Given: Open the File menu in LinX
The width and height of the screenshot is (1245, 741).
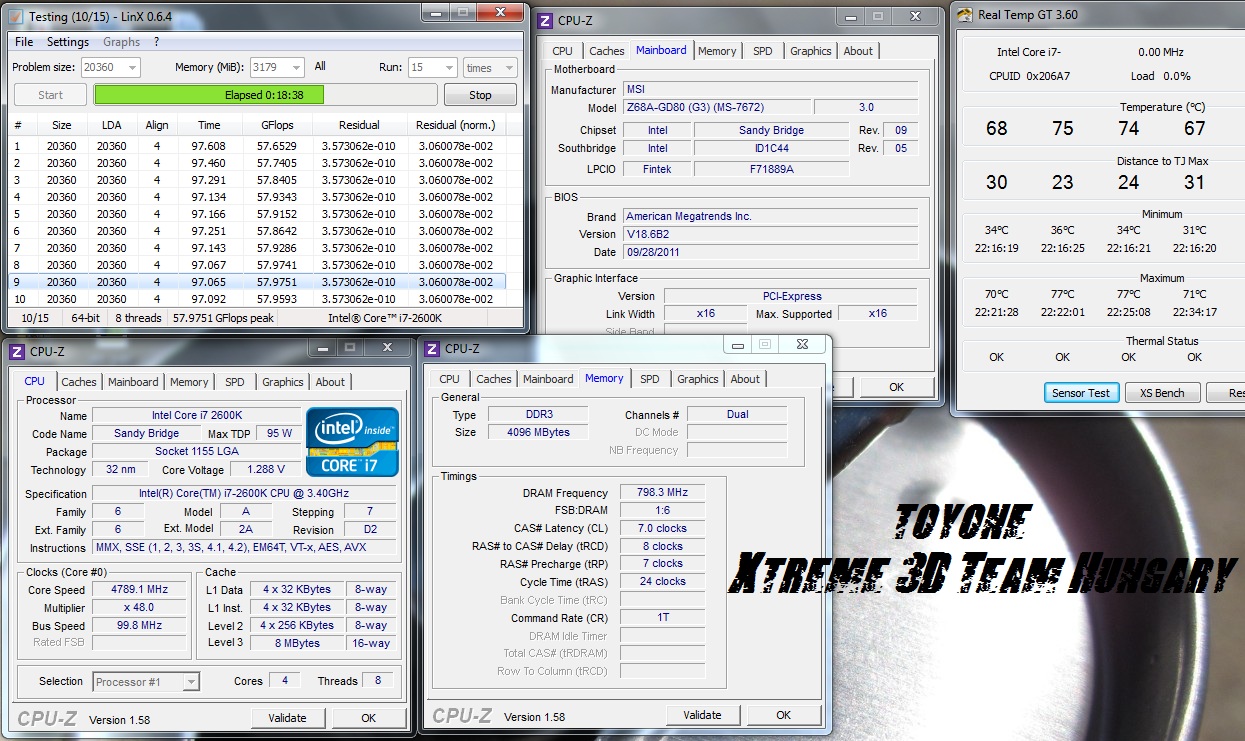Looking at the screenshot, I should [x=24, y=42].
